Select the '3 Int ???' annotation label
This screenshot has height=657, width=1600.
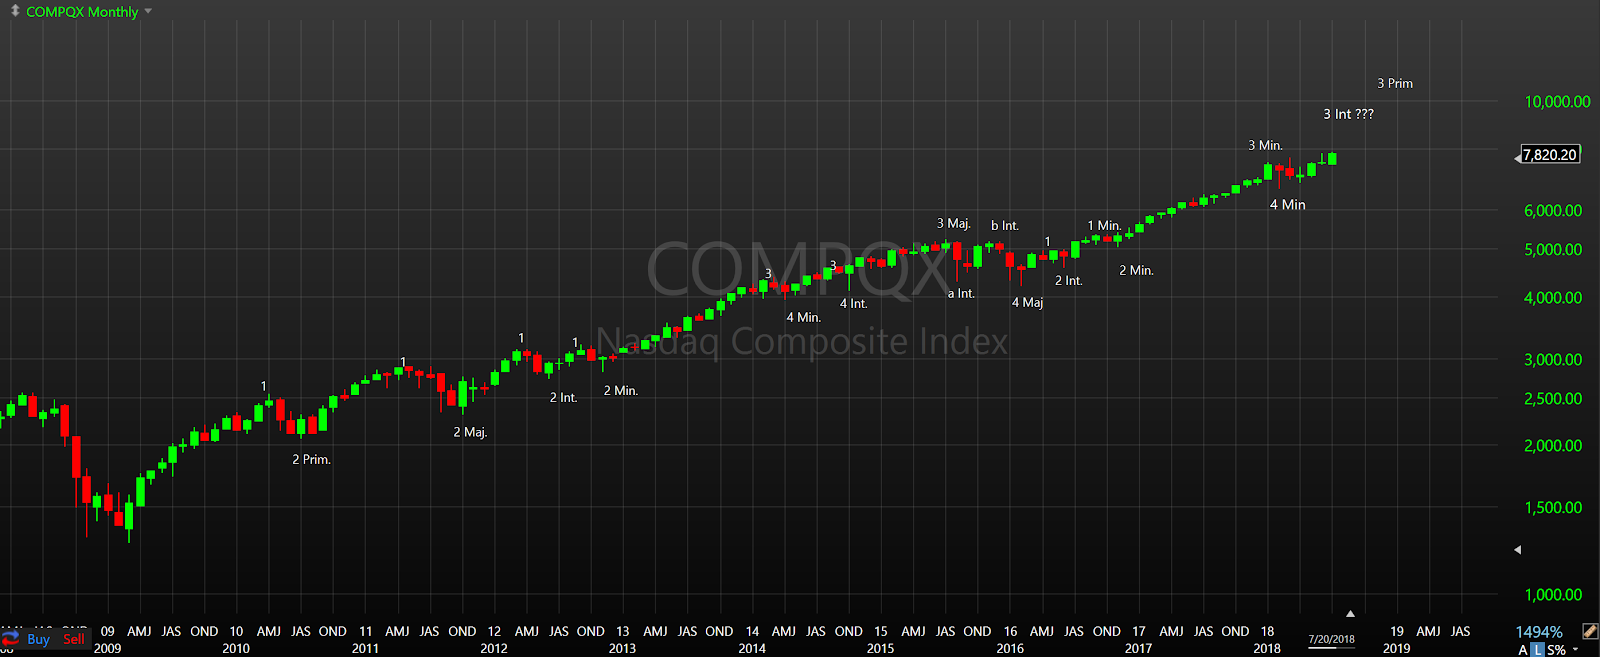[1348, 114]
